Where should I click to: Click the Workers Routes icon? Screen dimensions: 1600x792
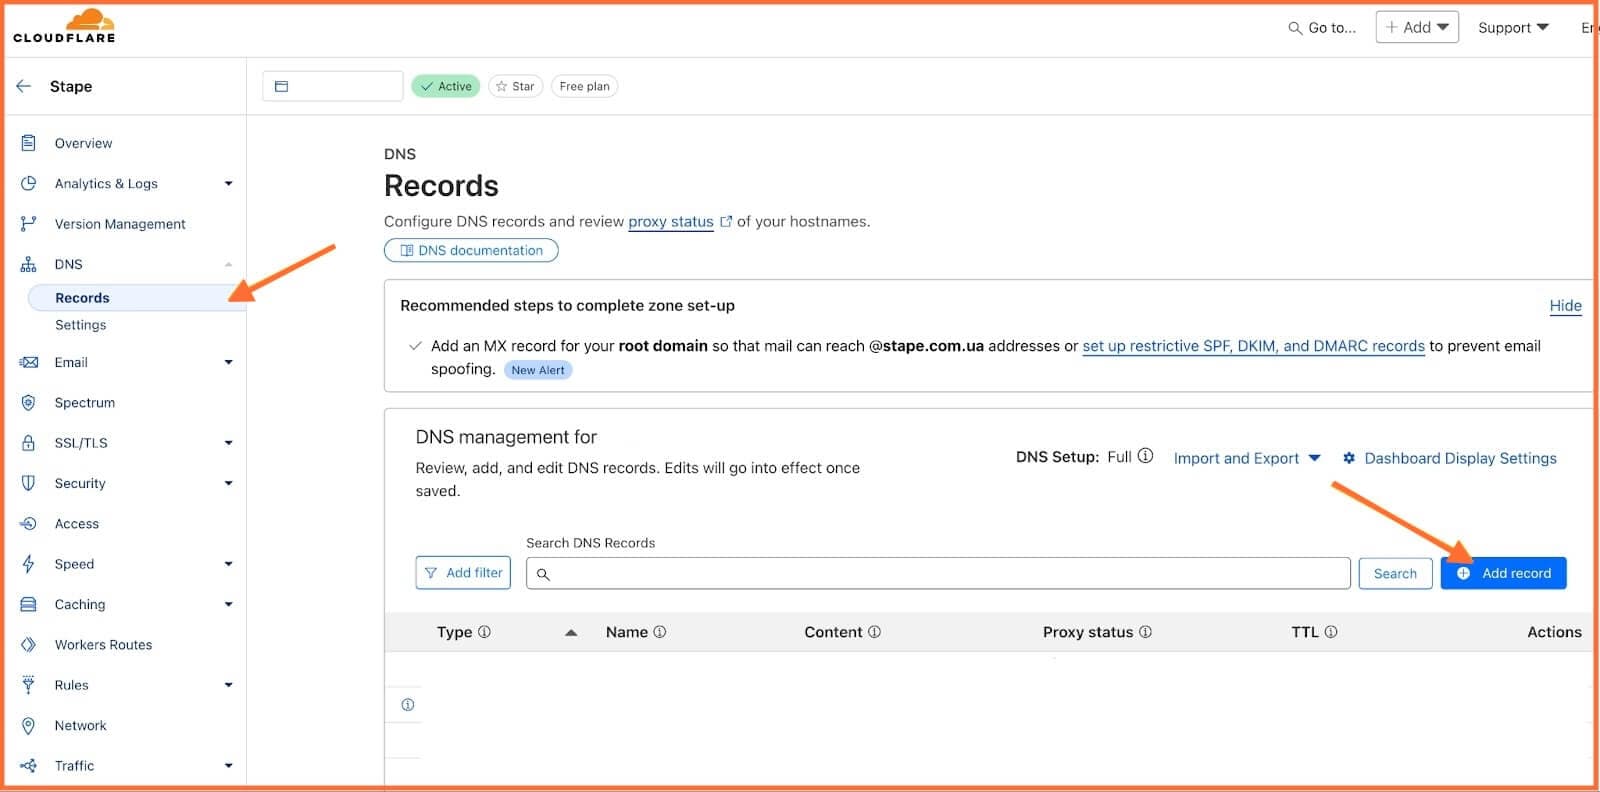click(x=29, y=645)
